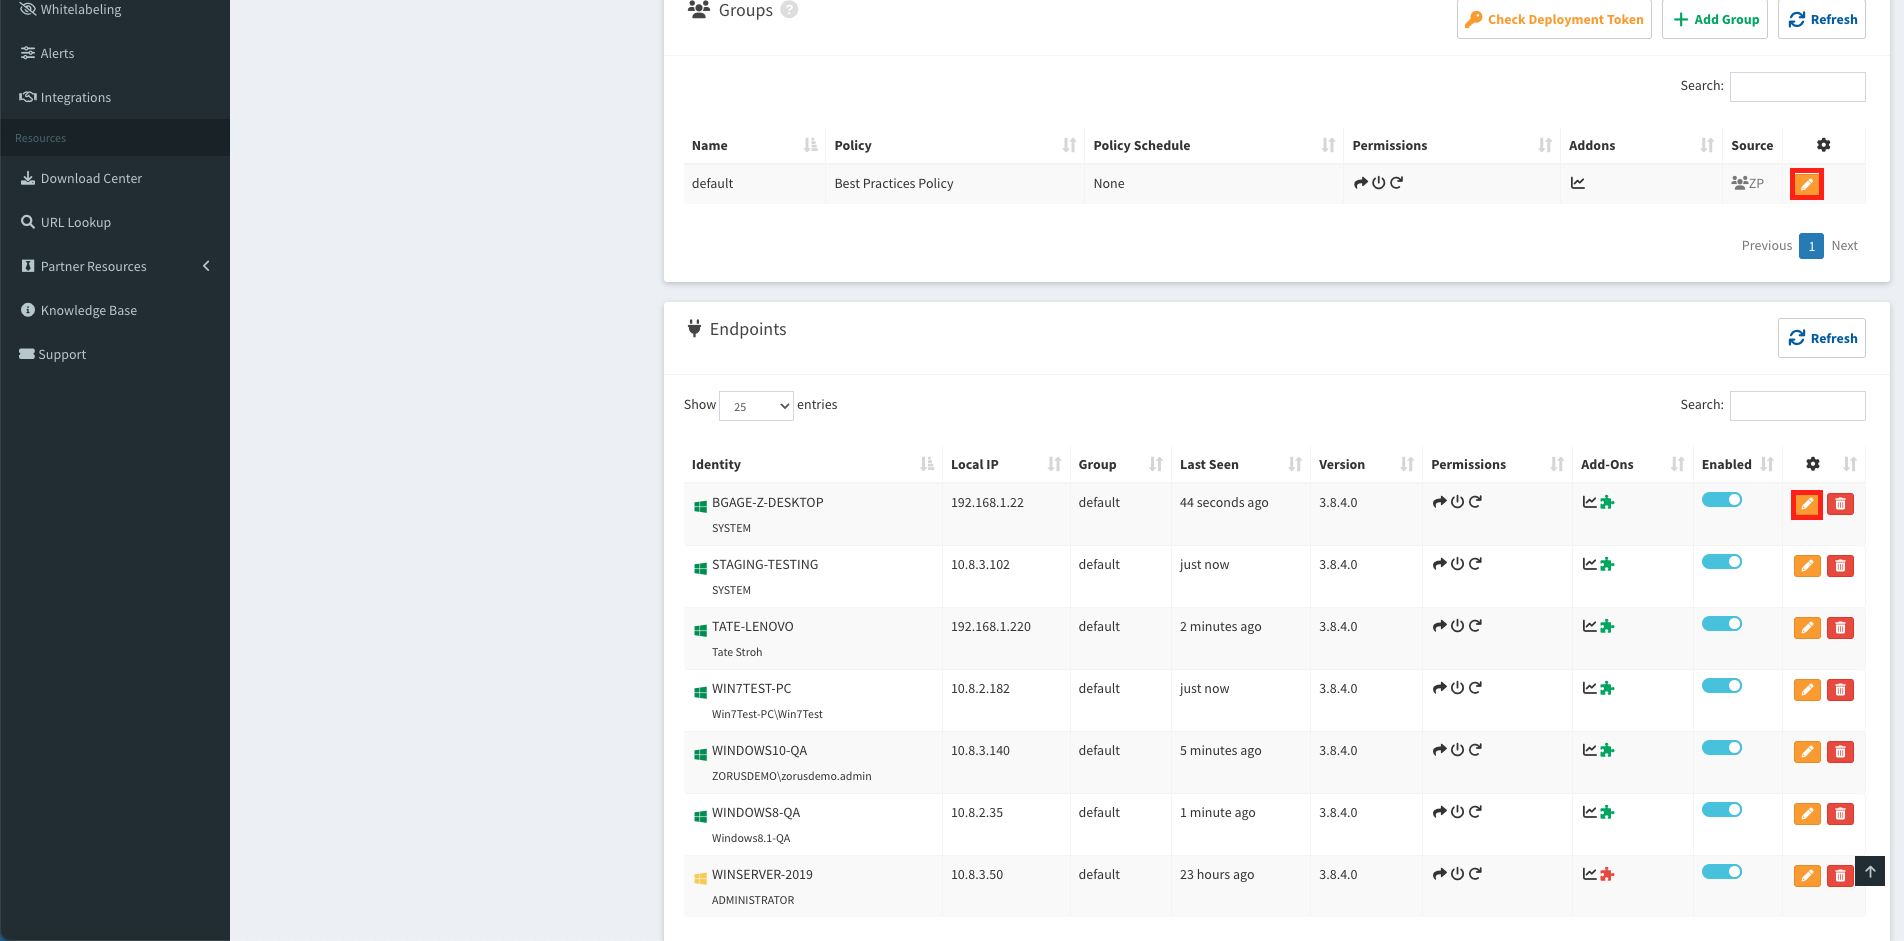Disable the BGAGE-Z-DESKTOP endpoint toggle
The width and height of the screenshot is (1904, 941).
click(1721, 500)
